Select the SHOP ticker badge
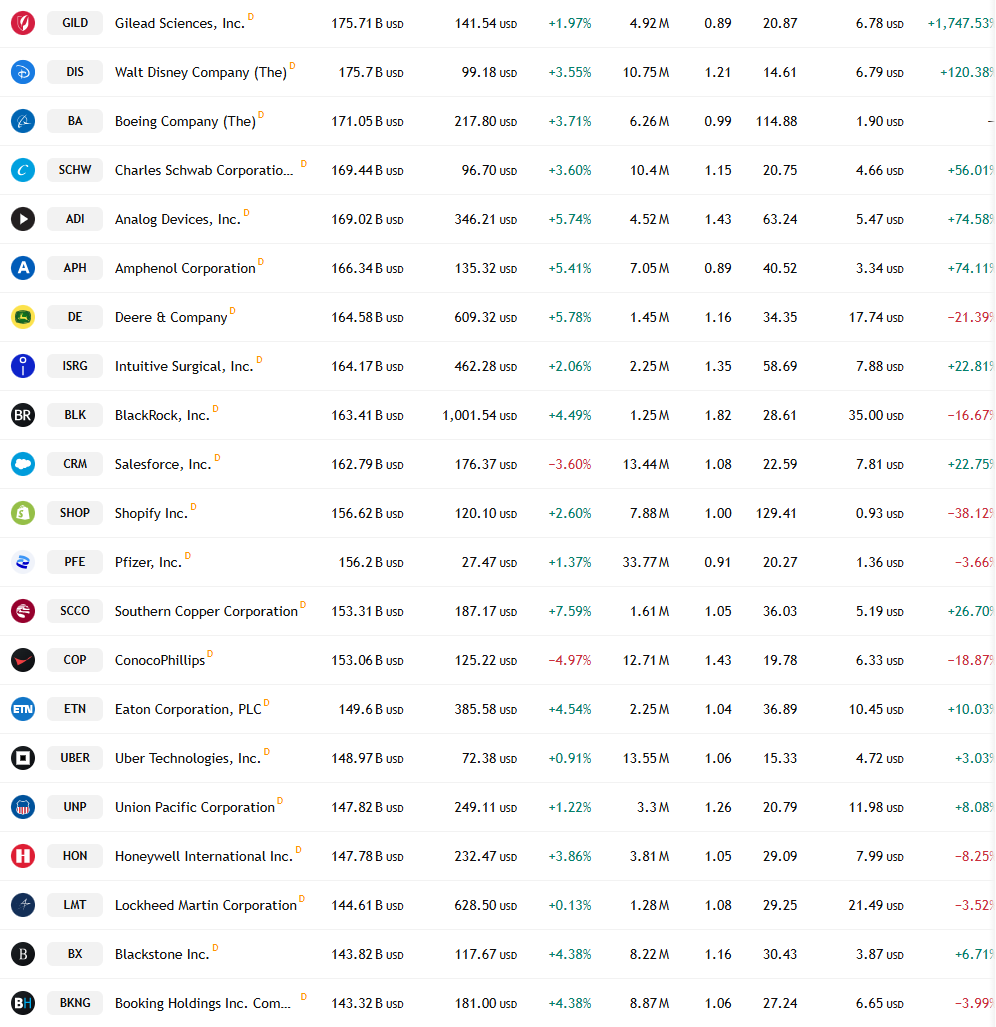996x1027 pixels. coord(75,513)
